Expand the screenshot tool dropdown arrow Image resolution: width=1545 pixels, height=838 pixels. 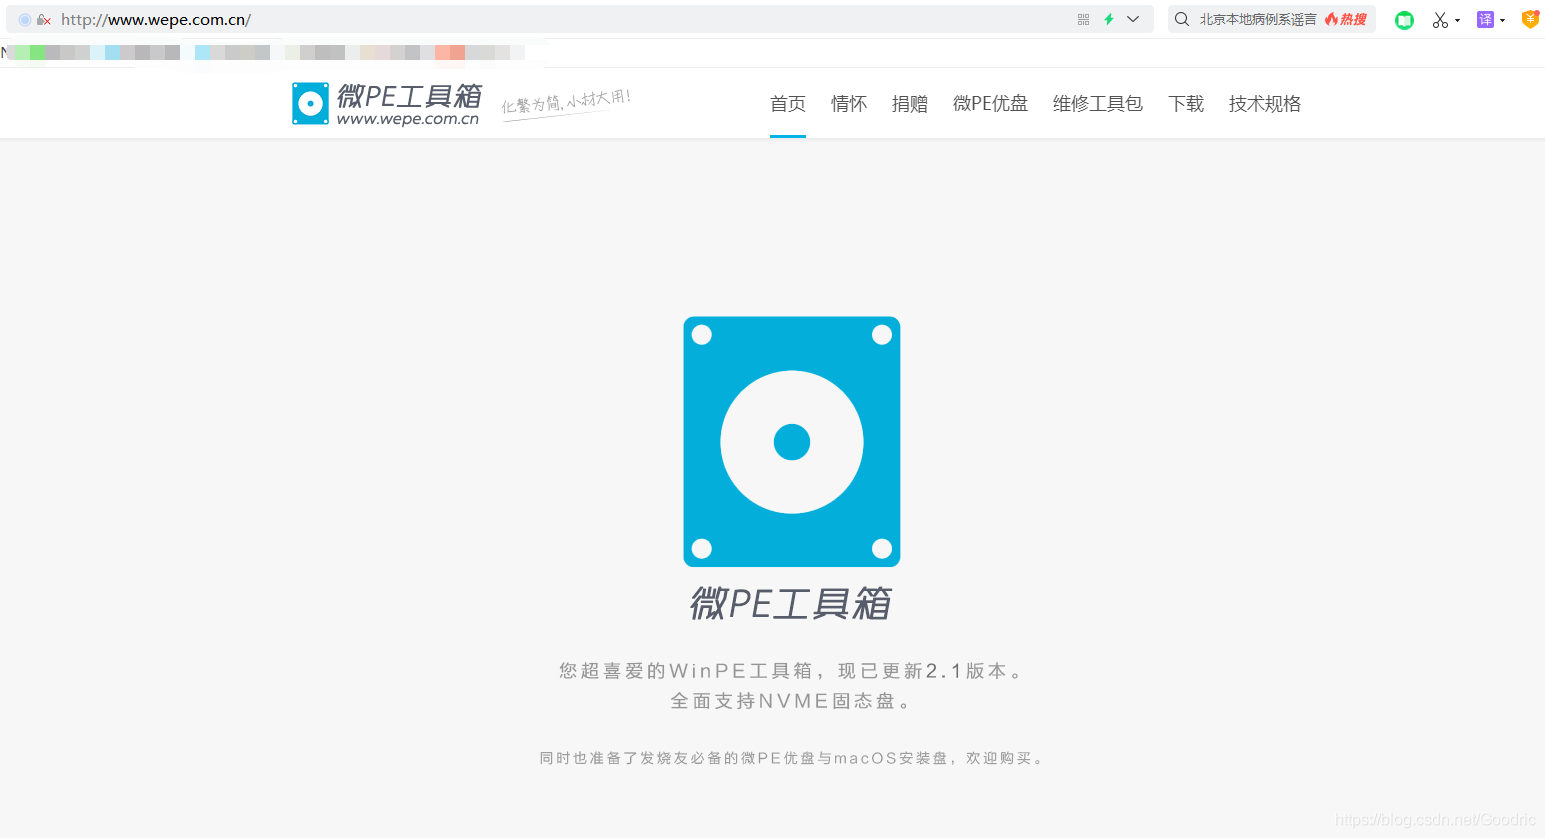(1457, 20)
